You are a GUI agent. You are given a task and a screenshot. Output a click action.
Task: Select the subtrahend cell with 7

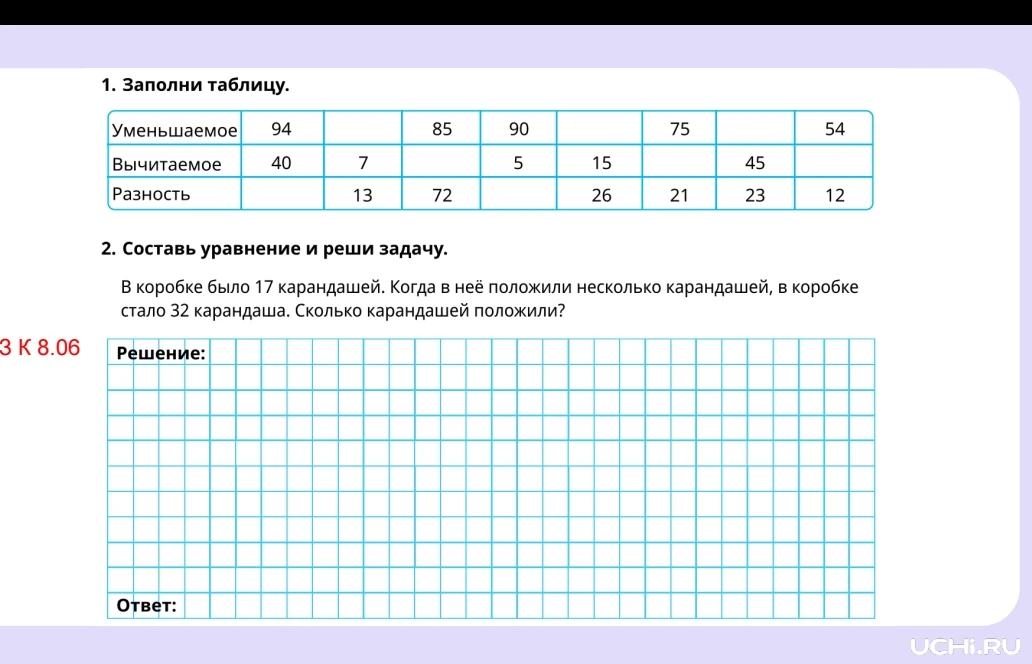click(x=363, y=162)
